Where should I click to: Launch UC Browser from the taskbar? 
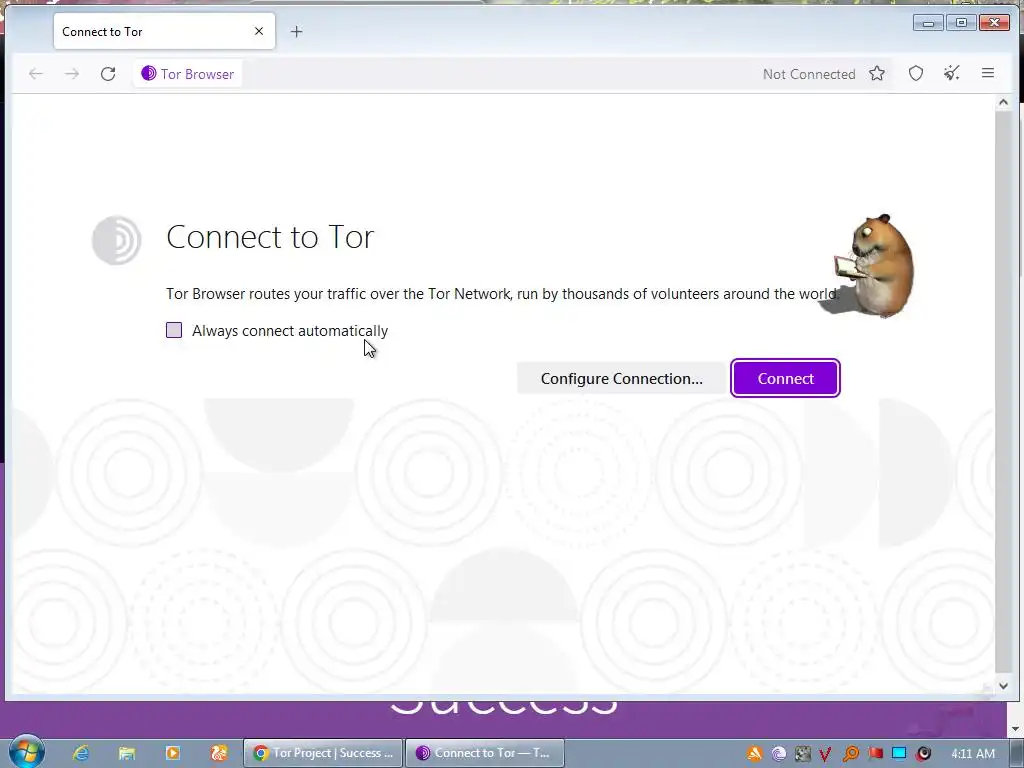219,753
